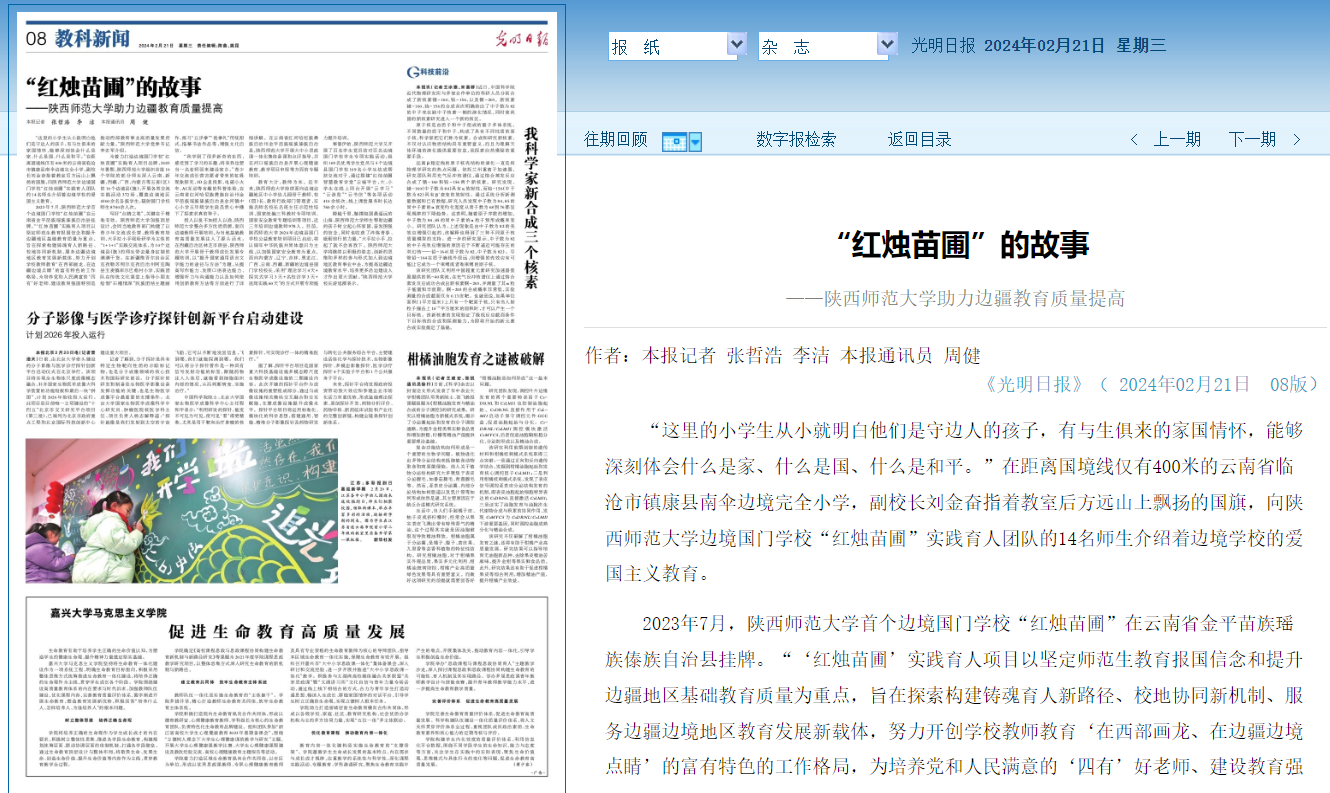Image resolution: width=1330 pixels, height=793 pixels.
Task: Go to 数字报检索 search
Action: tap(796, 140)
